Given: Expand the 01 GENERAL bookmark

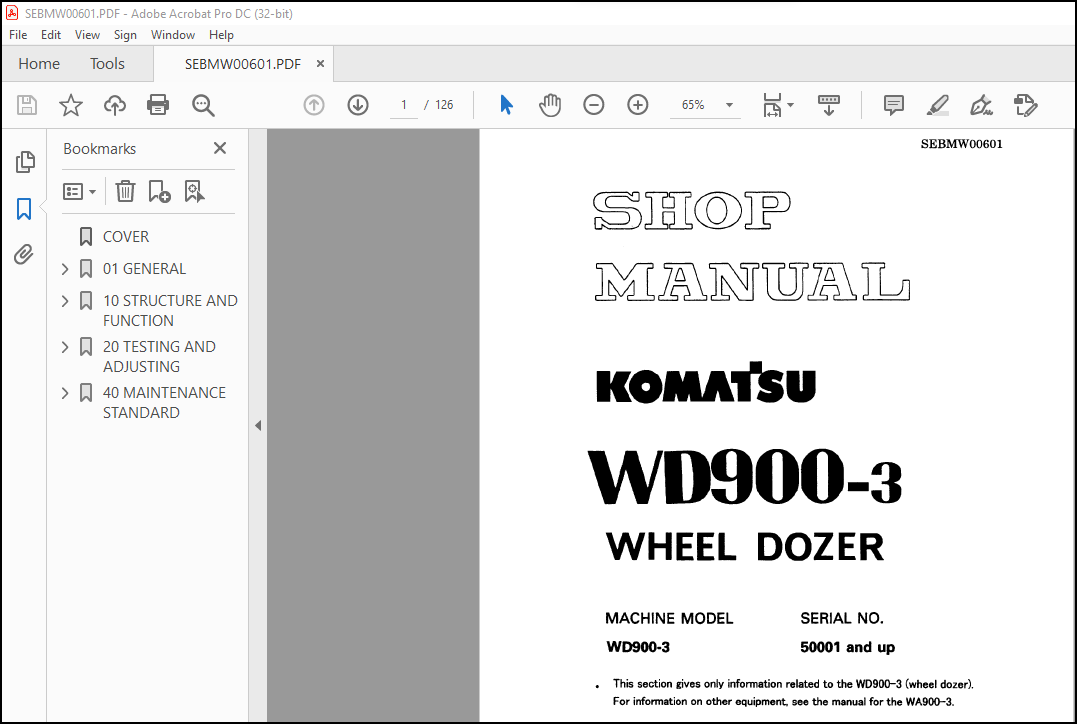Looking at the screenshot, I should click(x=65, y=269).
